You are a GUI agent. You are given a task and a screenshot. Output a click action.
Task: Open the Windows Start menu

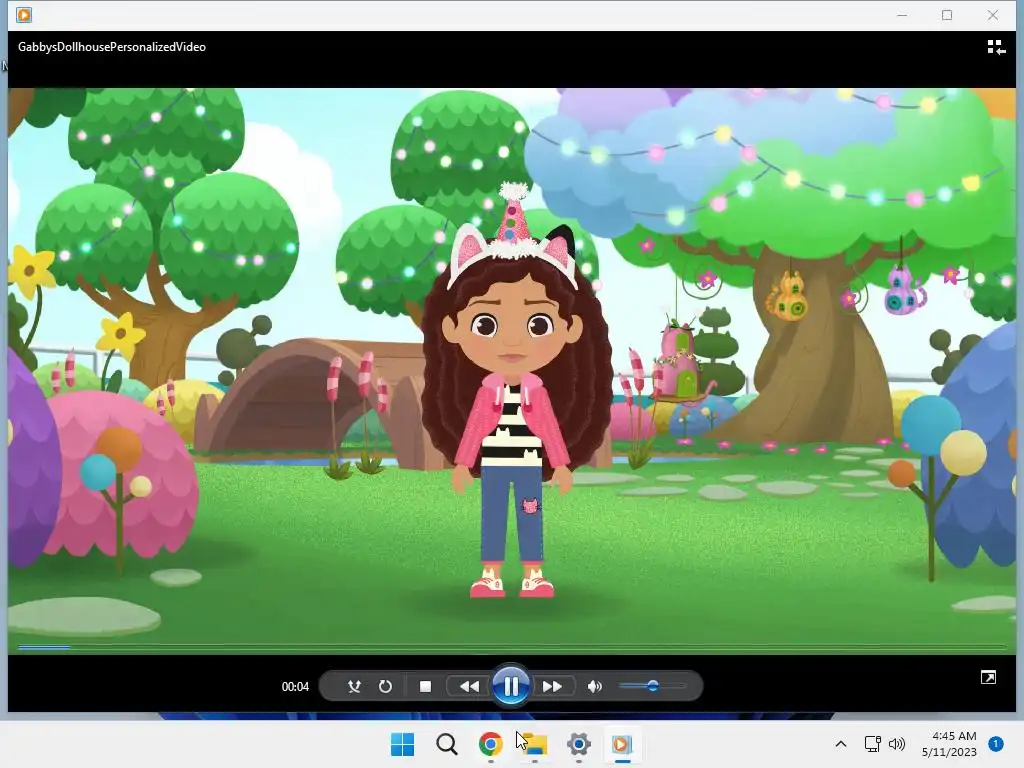tap(402, 744)
